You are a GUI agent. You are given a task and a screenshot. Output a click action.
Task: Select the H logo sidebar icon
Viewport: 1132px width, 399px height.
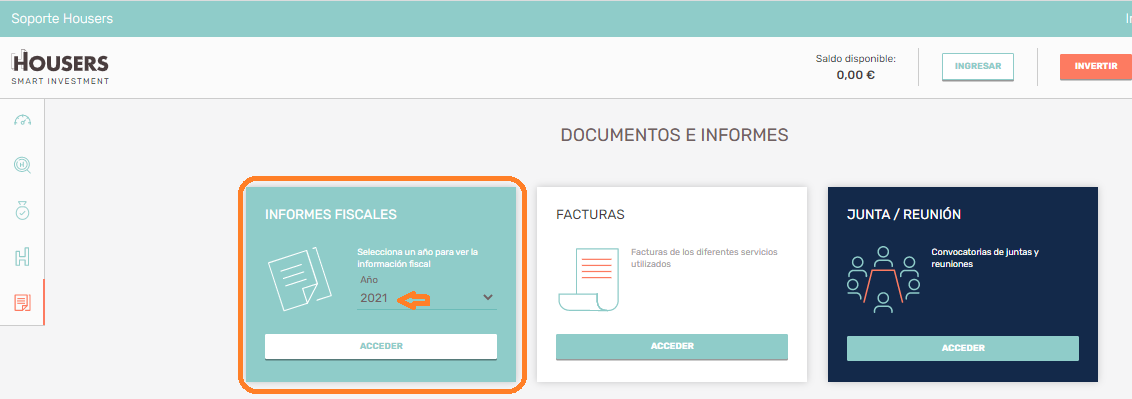22,256
